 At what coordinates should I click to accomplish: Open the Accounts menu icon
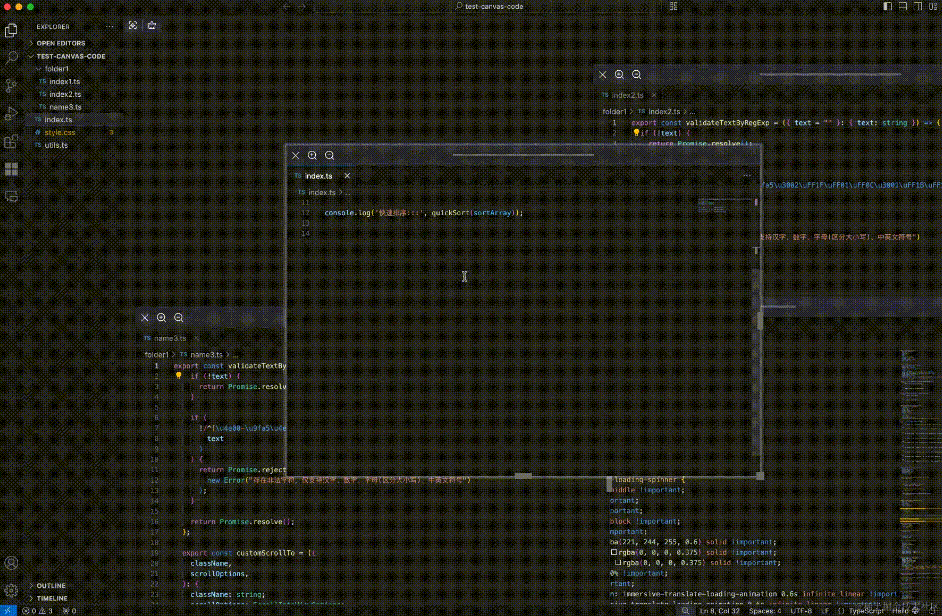(x=11, y=563)
